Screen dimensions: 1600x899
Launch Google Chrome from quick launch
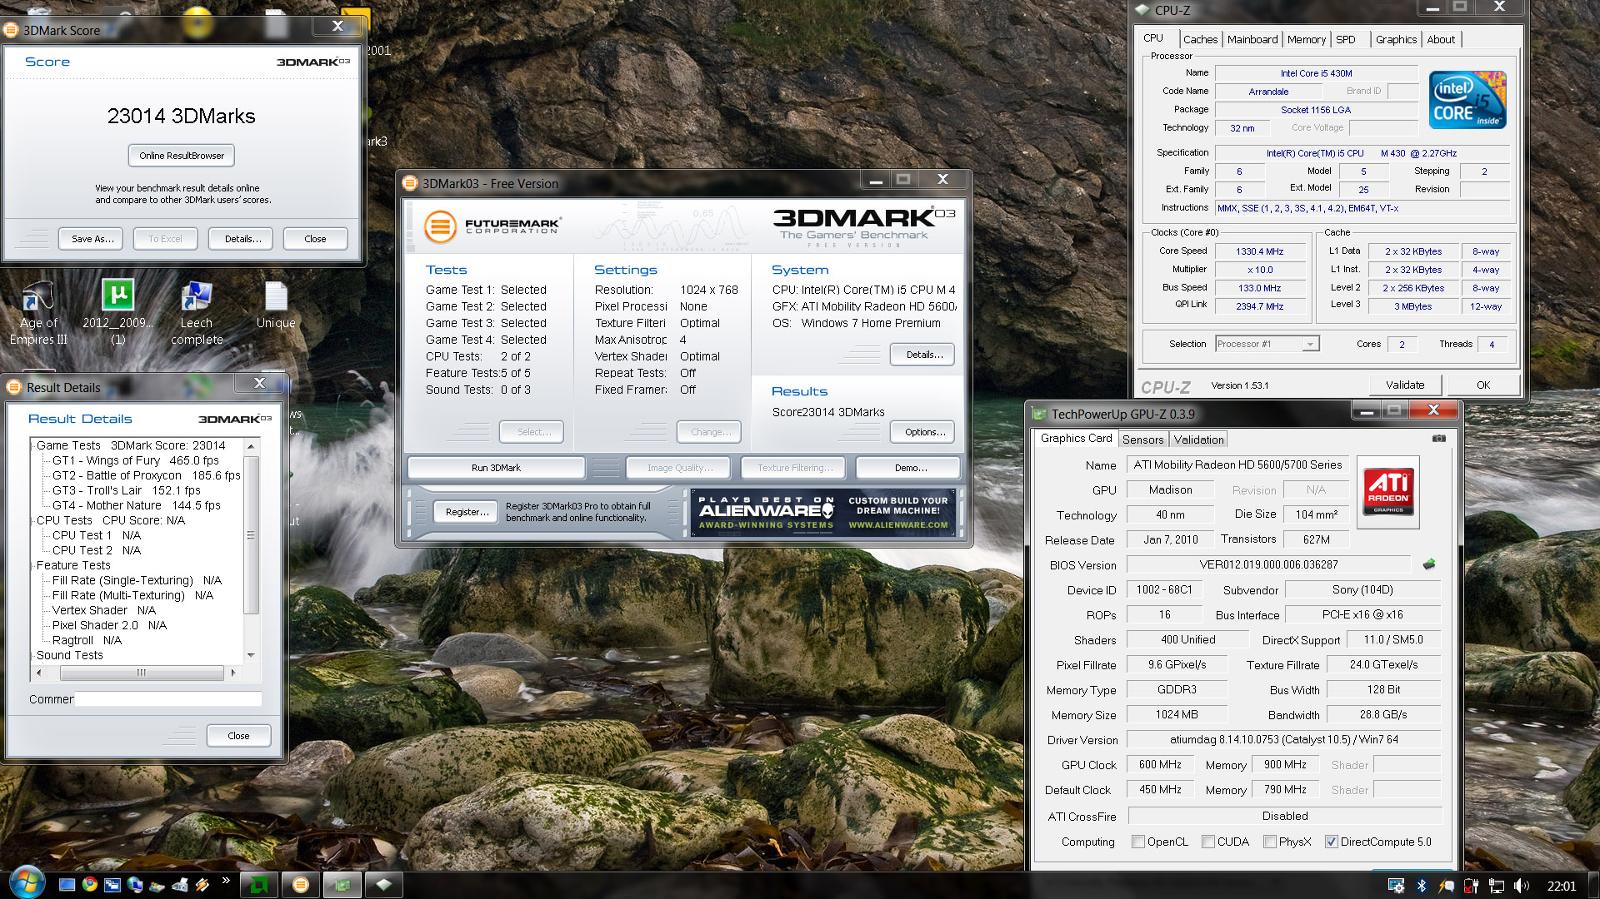[90, 884]
